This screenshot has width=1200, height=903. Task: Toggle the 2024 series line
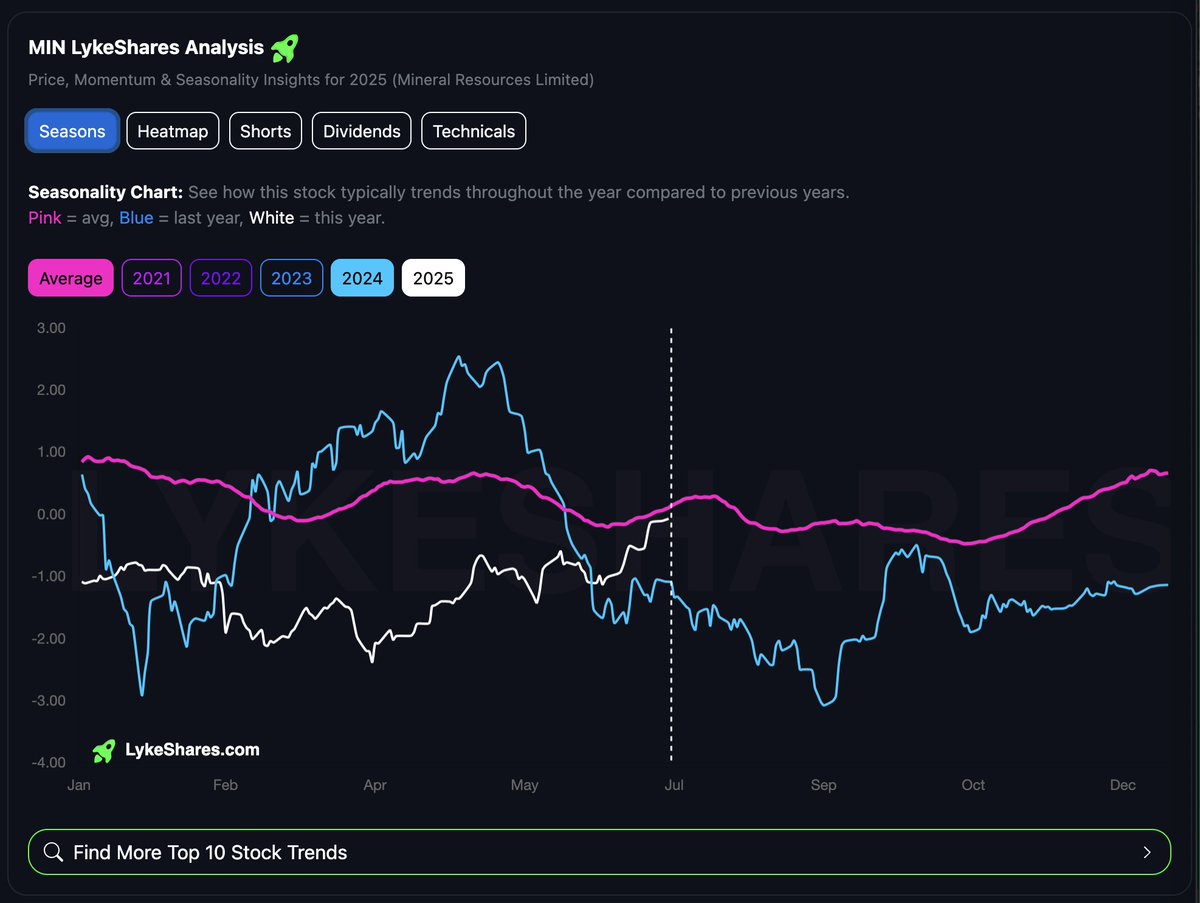(362, 278)
